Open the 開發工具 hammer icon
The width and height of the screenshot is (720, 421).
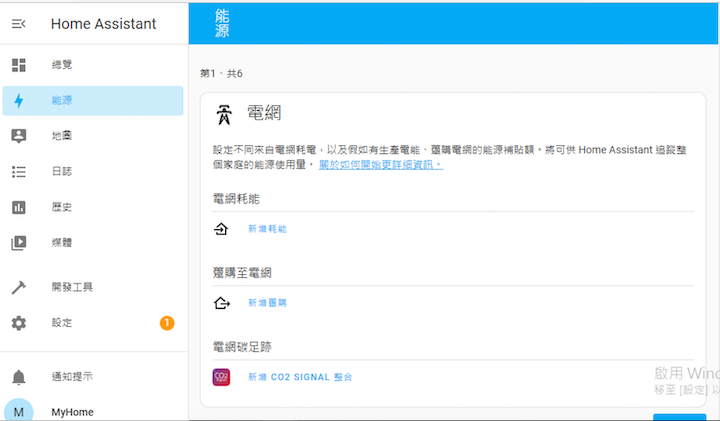coord(19,287)
